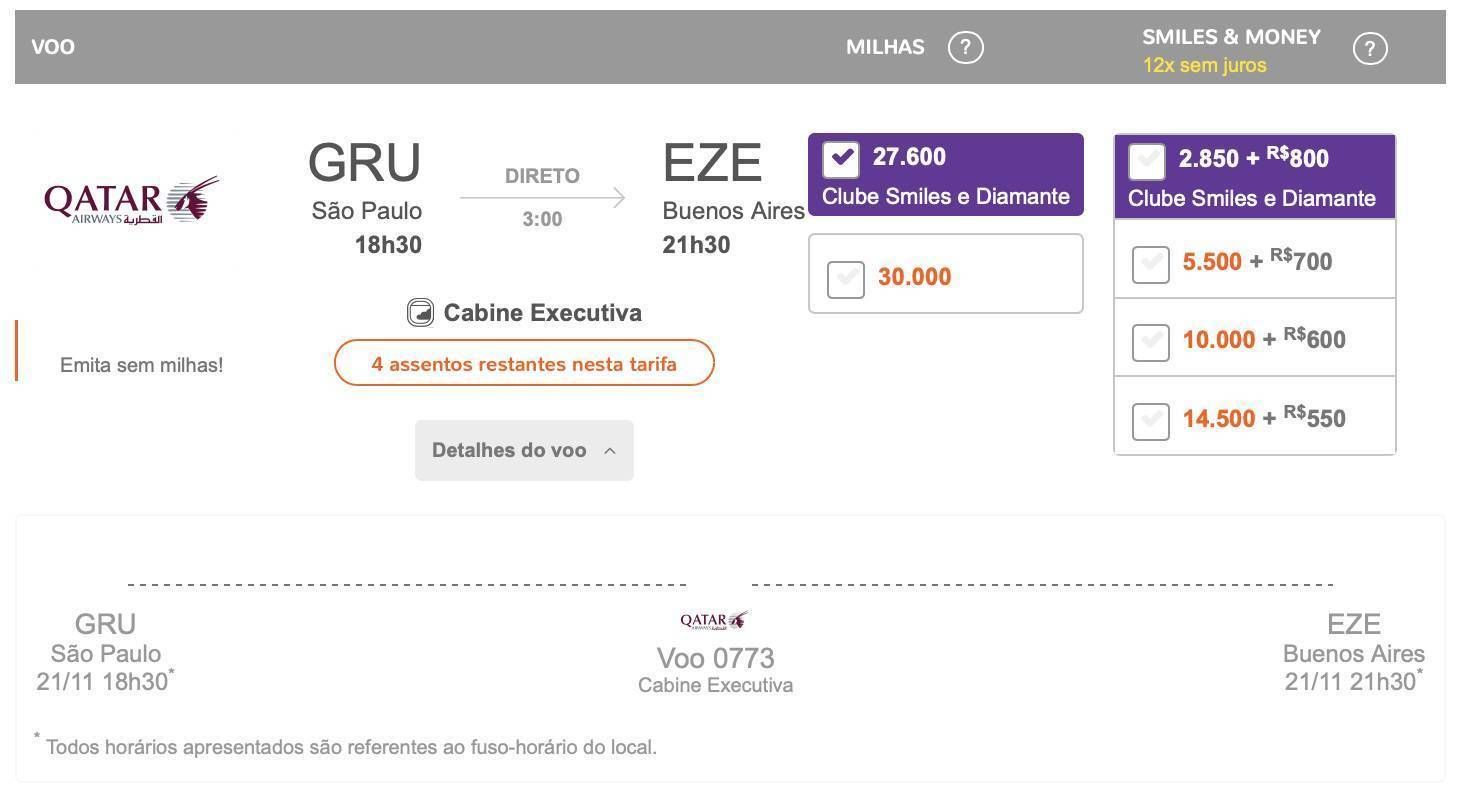Click the Cabine Executiva seat icon

coord(420,313)
